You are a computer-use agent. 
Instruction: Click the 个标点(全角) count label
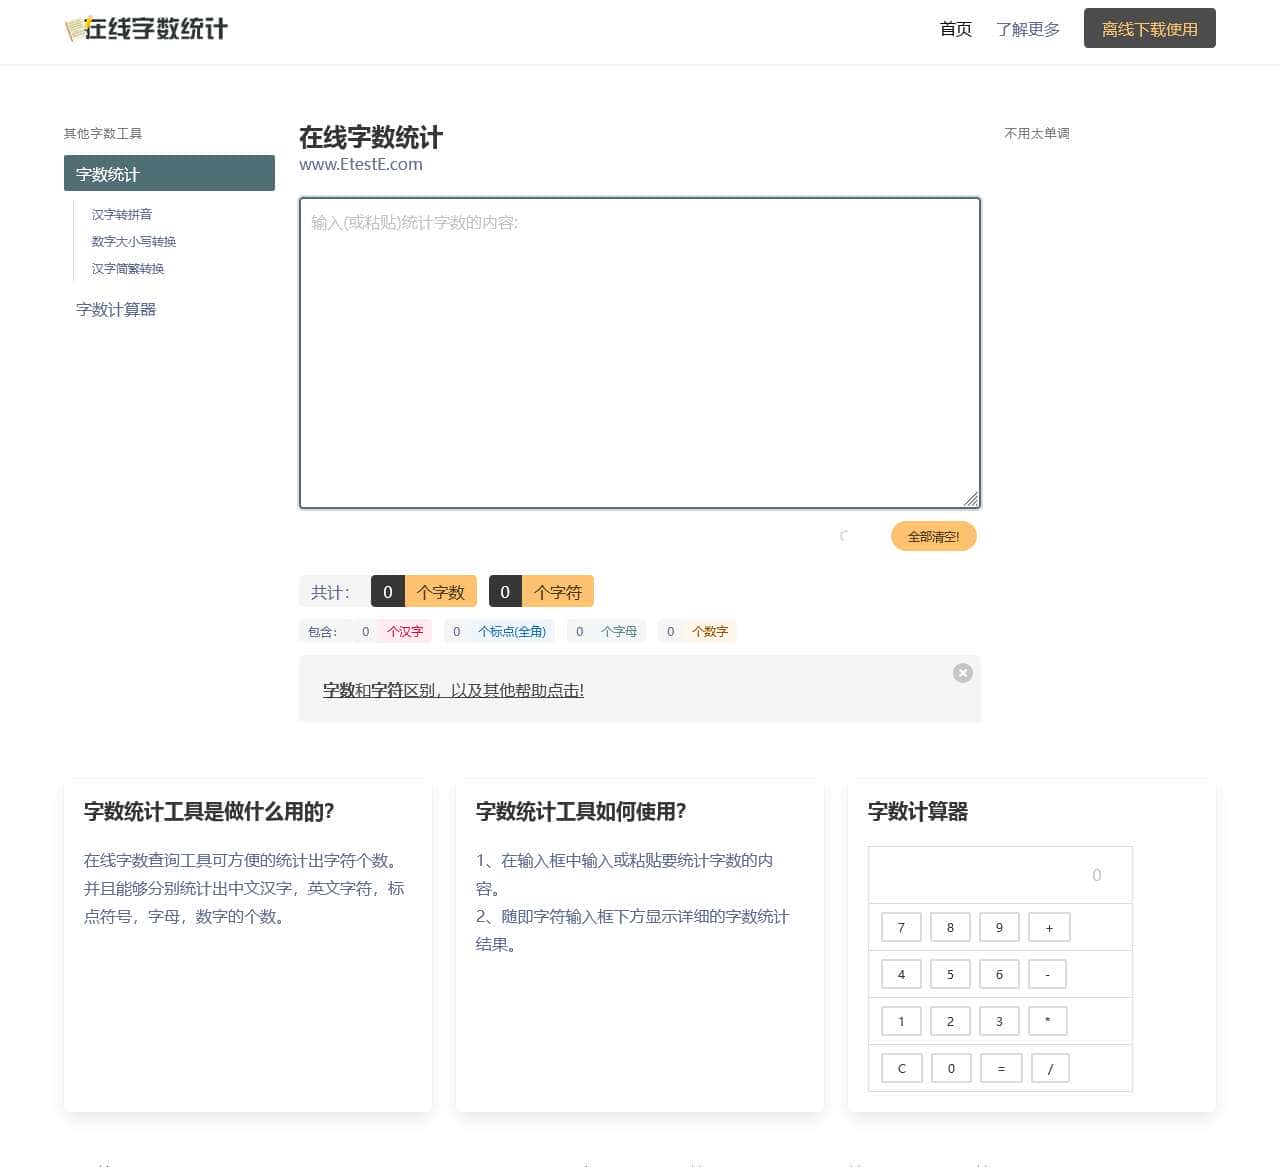[512, 631]
